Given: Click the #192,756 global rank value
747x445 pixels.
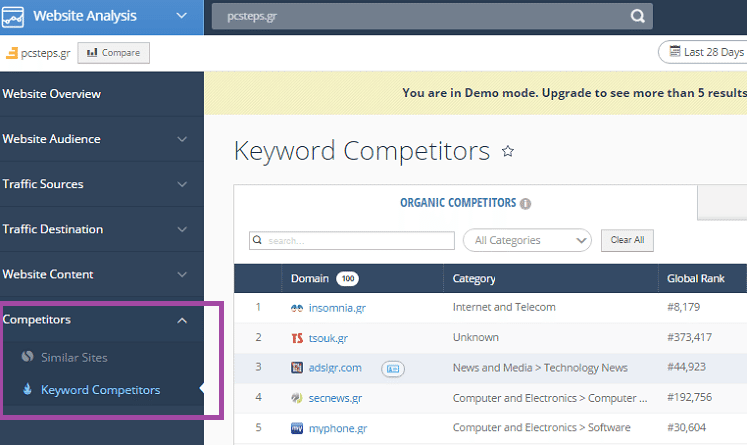Looking at the screenshot, I should click(x=689, y=397).
